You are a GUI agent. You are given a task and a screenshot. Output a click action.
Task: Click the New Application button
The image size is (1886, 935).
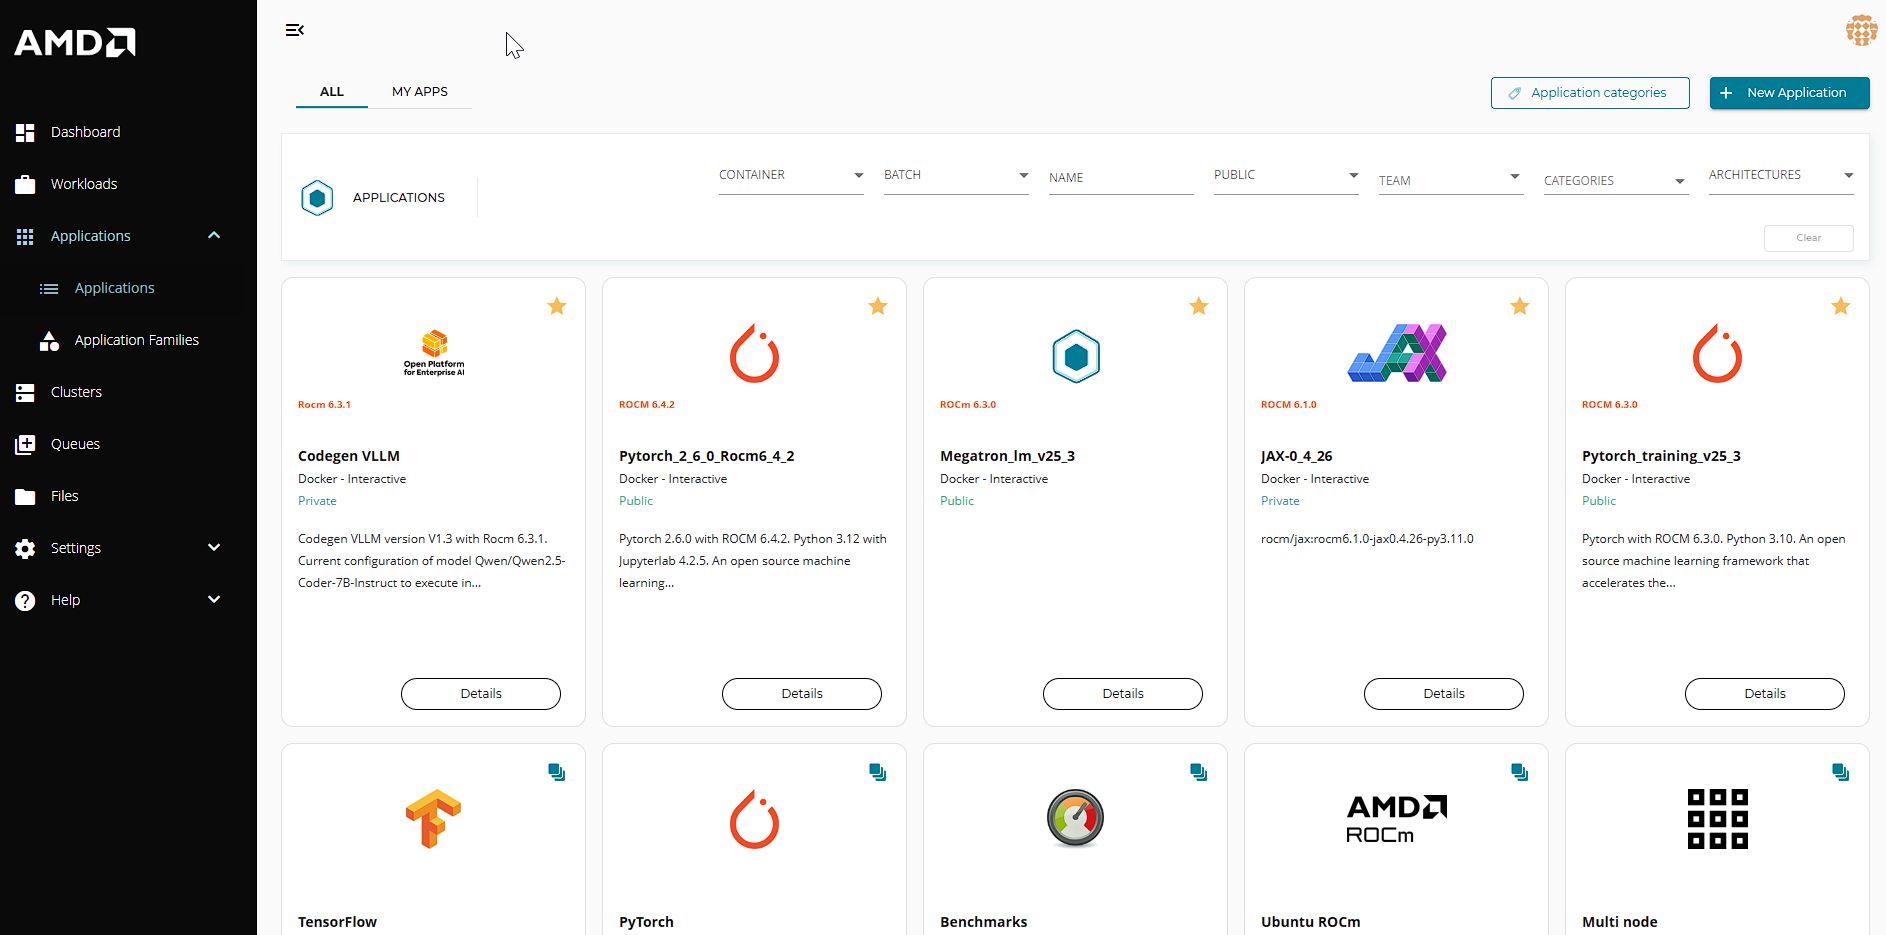pyautogui.click(x=1789, y=93)
